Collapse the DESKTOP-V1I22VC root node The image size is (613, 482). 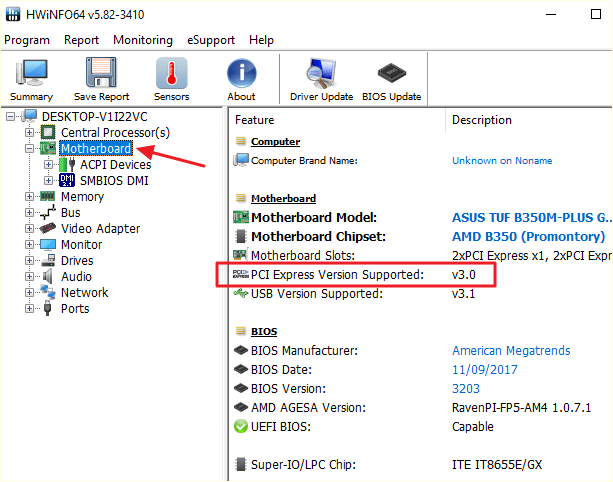pos(11,116)
